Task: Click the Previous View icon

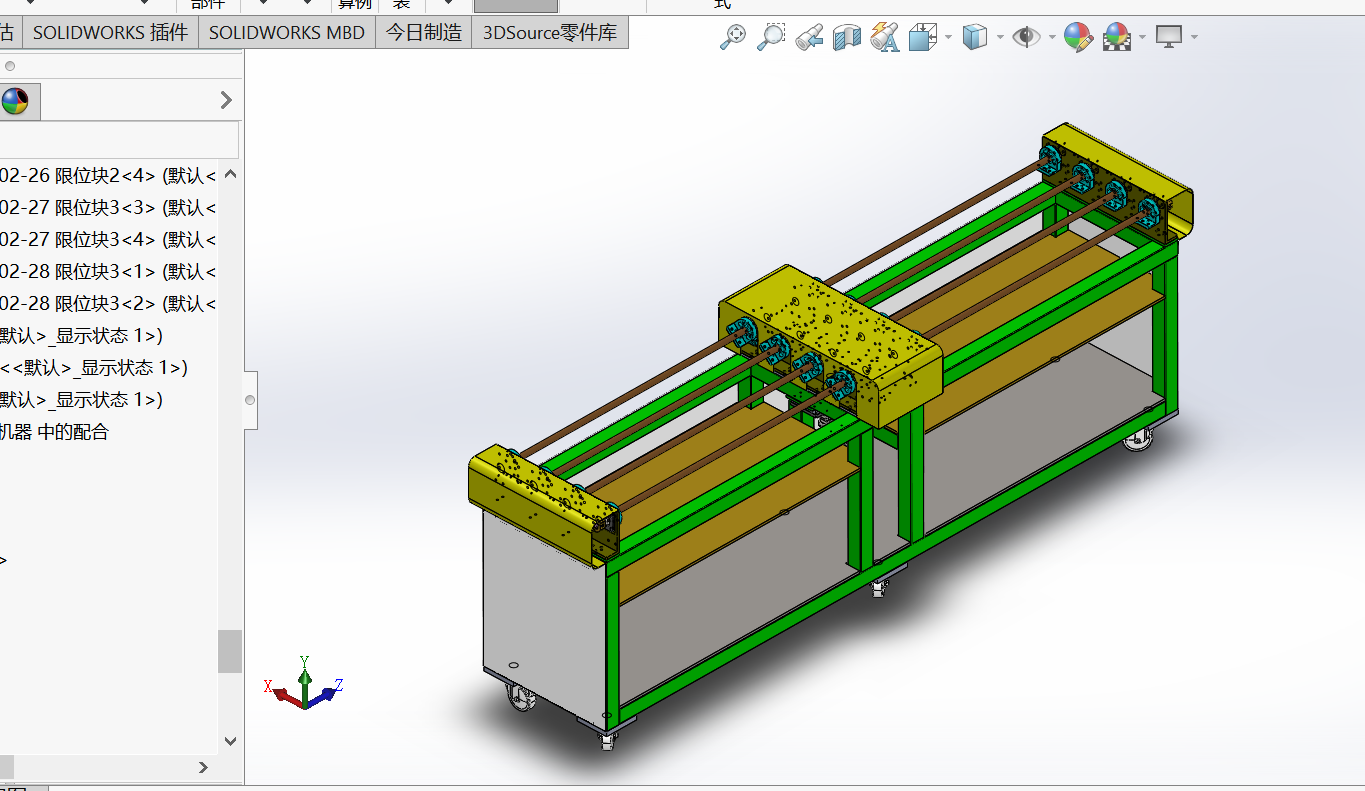Action: (809, 37)
